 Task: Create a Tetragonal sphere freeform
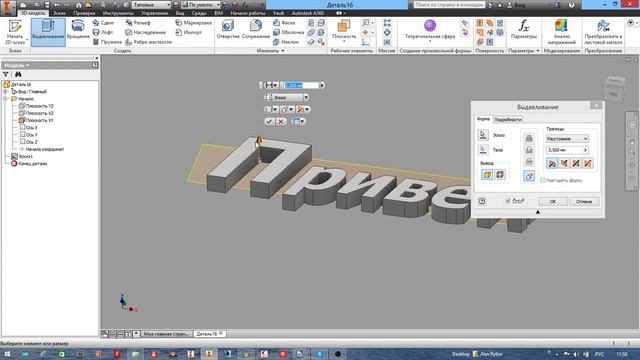tap(430, 29)
